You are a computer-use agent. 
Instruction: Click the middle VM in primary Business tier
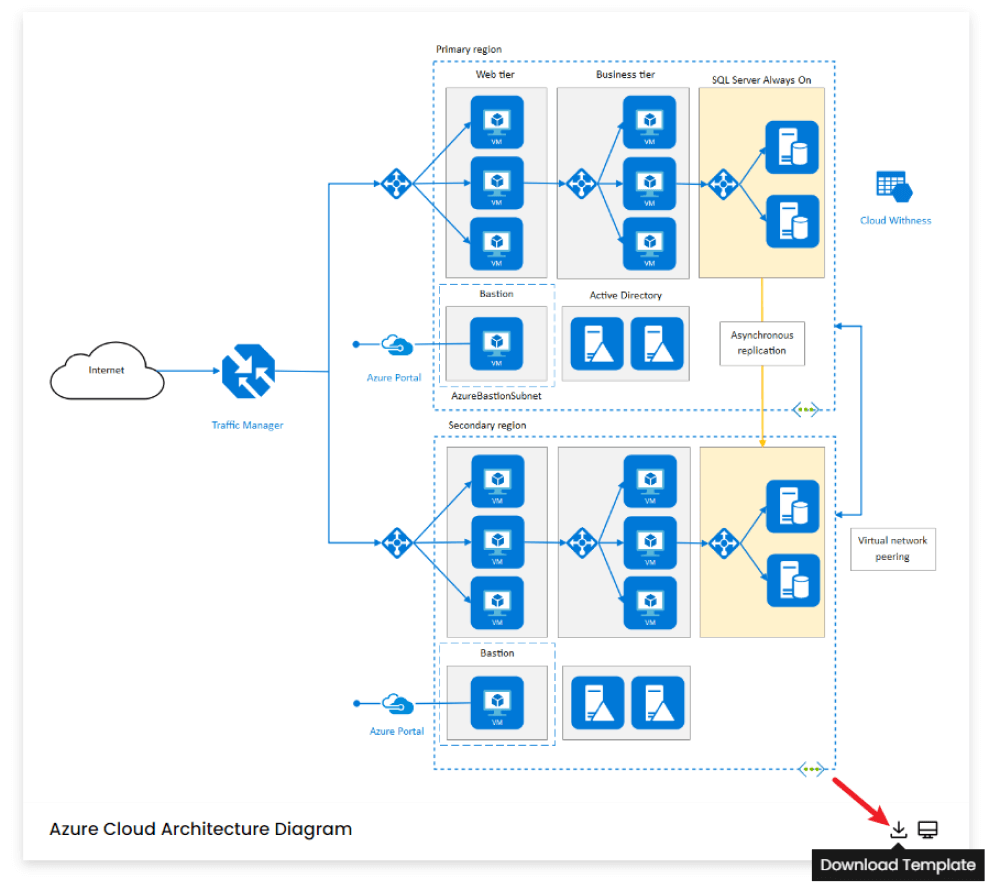(649, 184)
